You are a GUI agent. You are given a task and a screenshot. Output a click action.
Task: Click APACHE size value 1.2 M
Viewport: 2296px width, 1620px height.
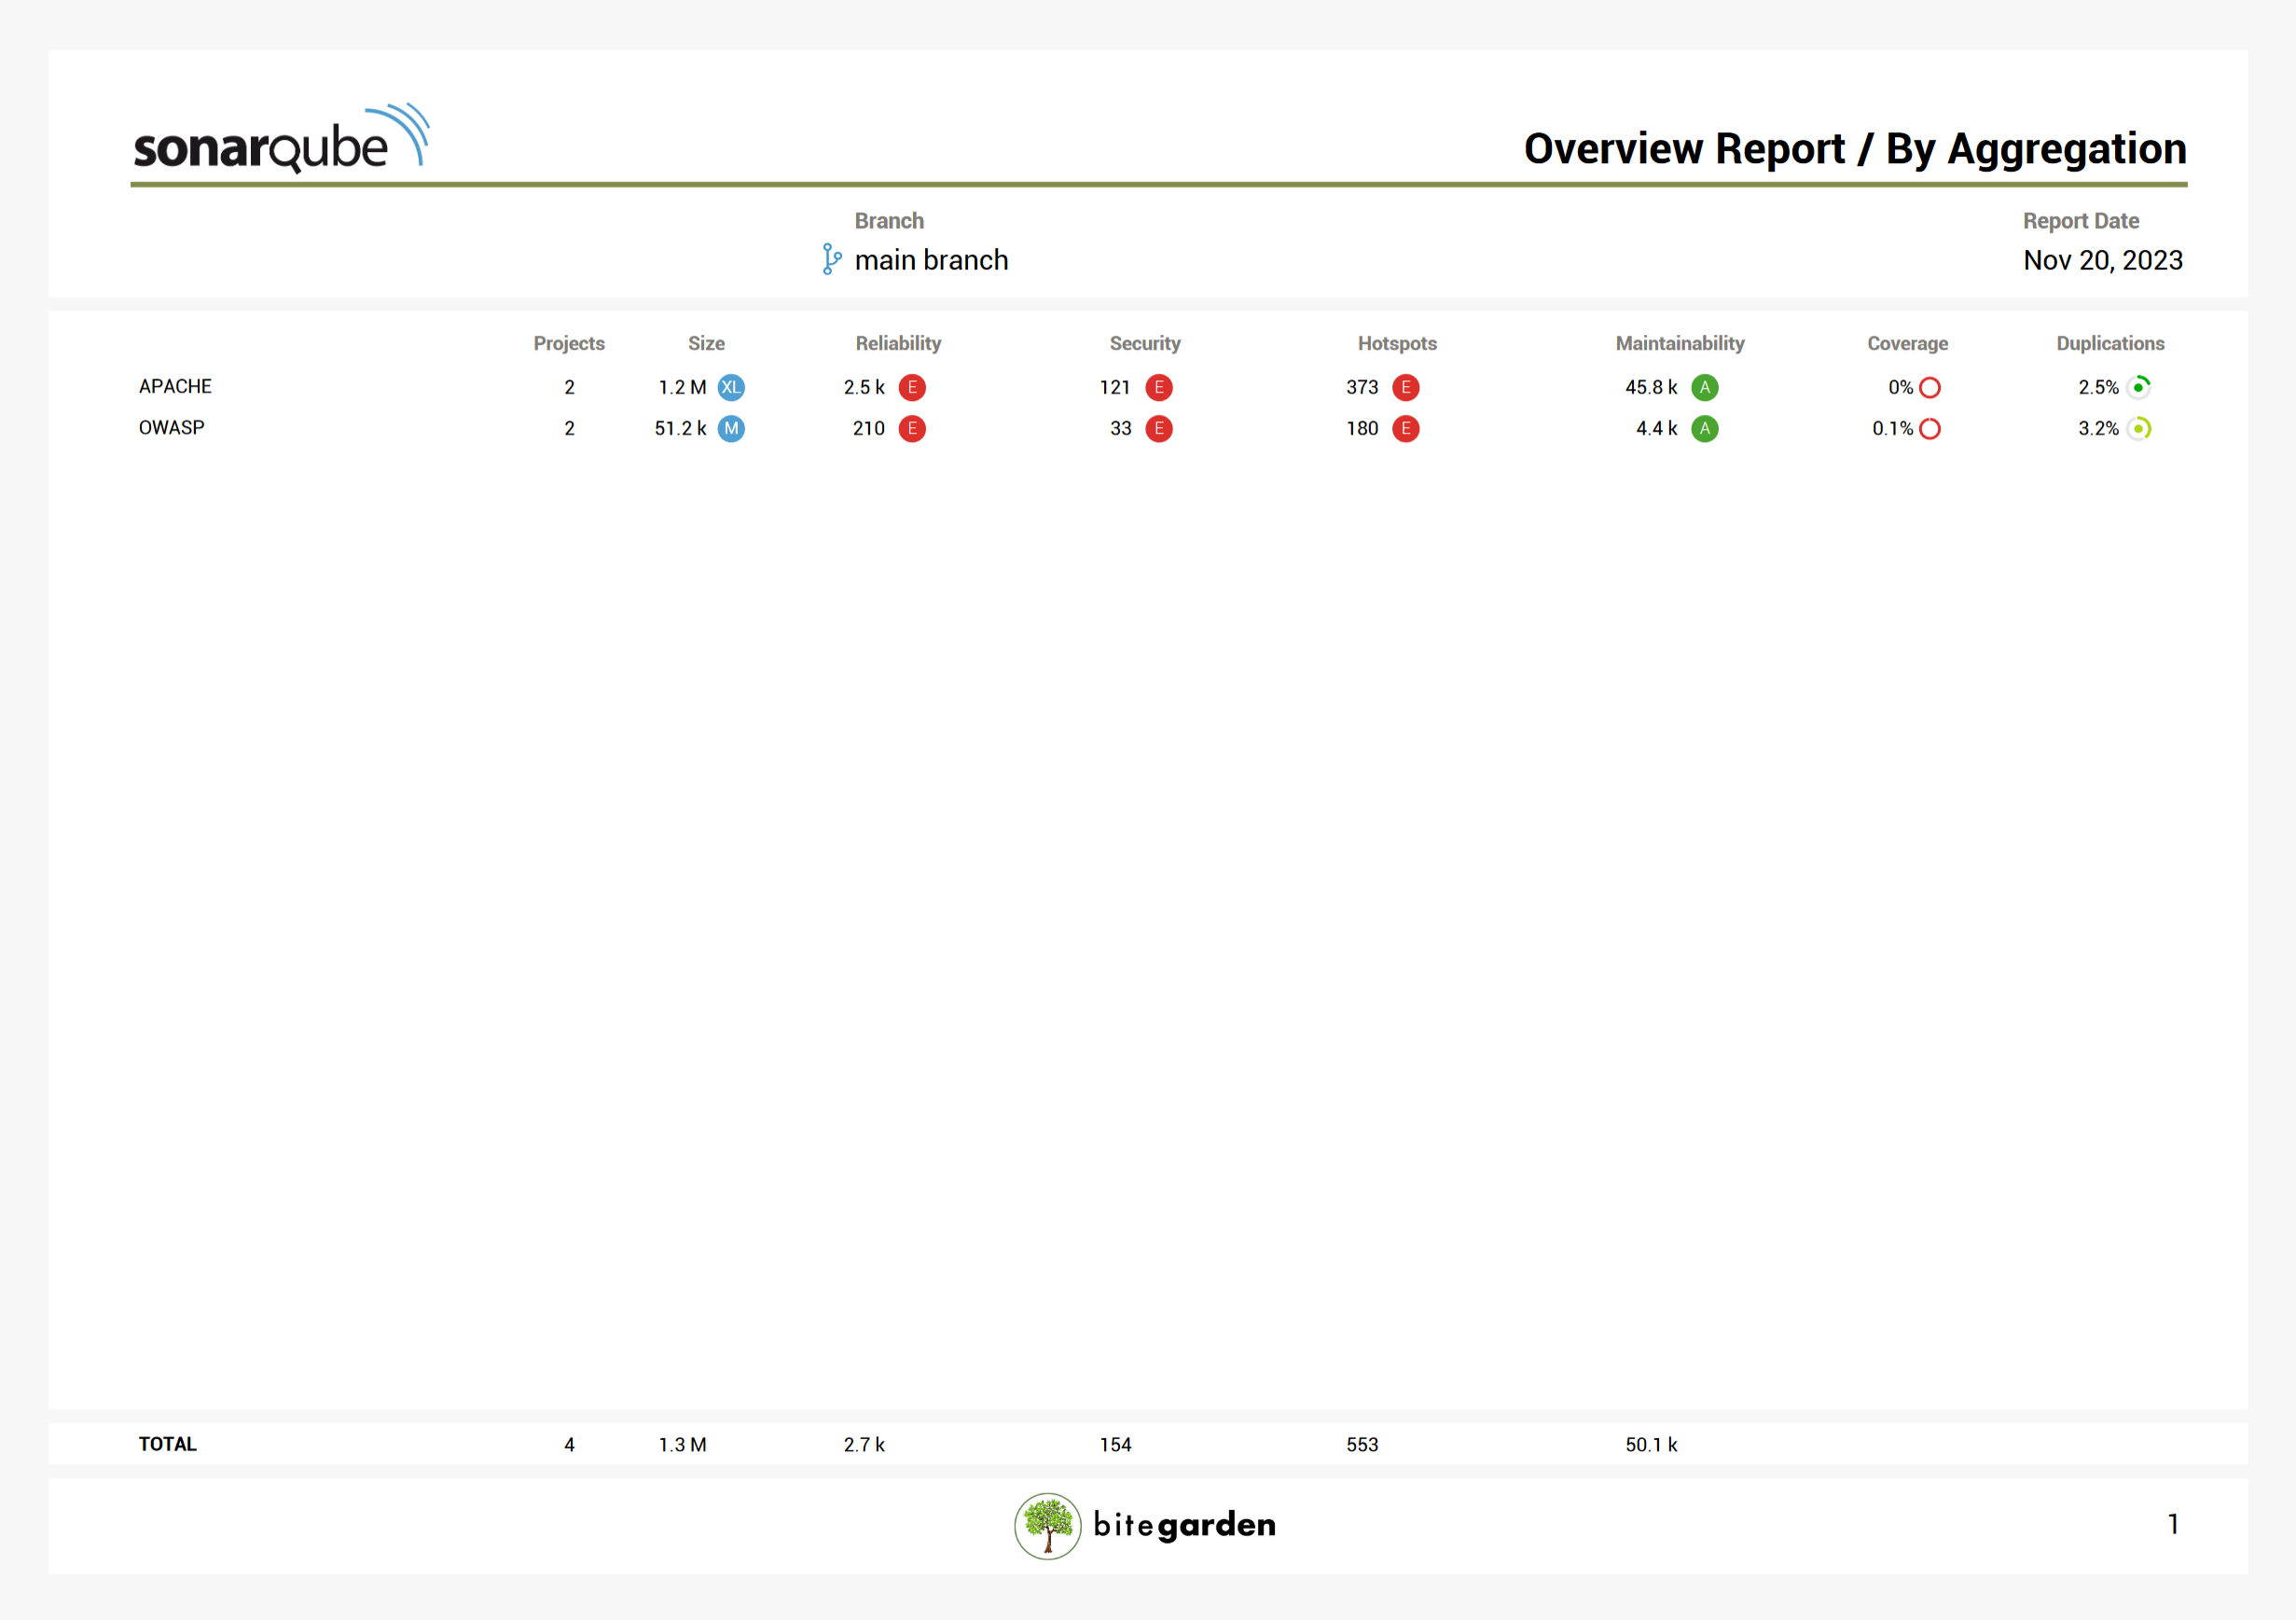pyautogui.click(x=682, y=387)
